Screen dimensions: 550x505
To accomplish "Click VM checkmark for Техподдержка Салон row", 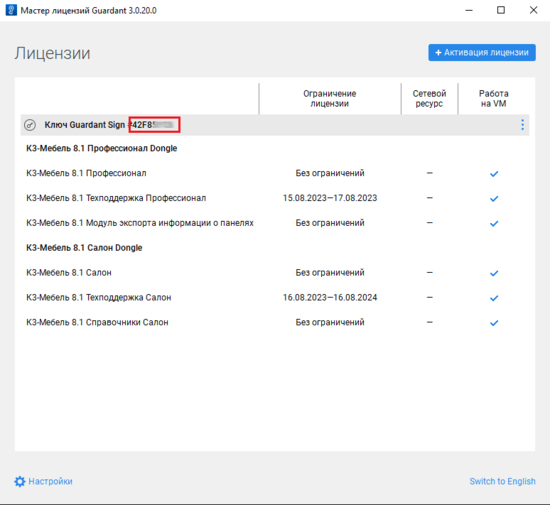I will point(494,298).
